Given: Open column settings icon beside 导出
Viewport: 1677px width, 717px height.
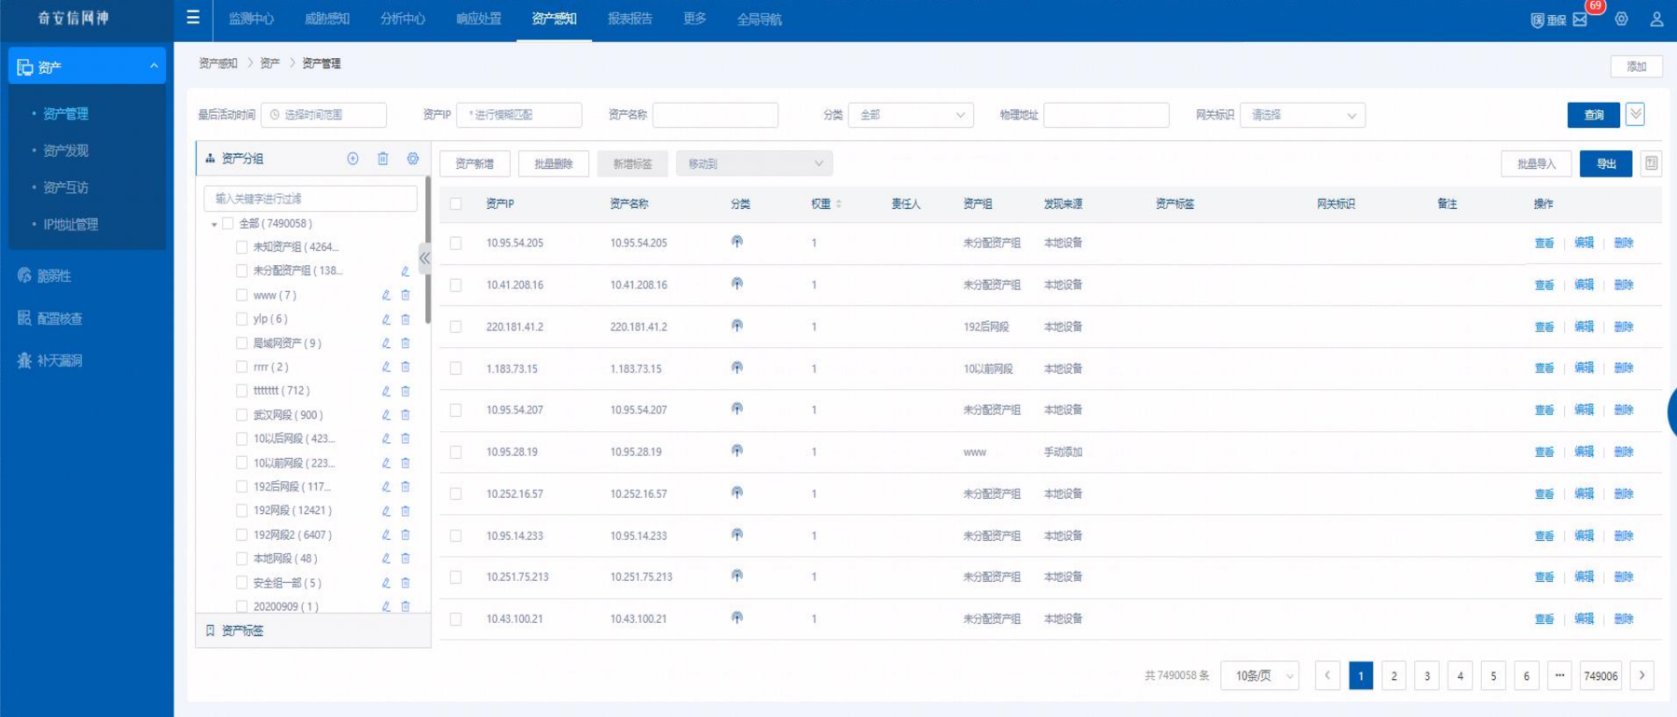Looking at the screenshot, I should (x=1651, y=163).
